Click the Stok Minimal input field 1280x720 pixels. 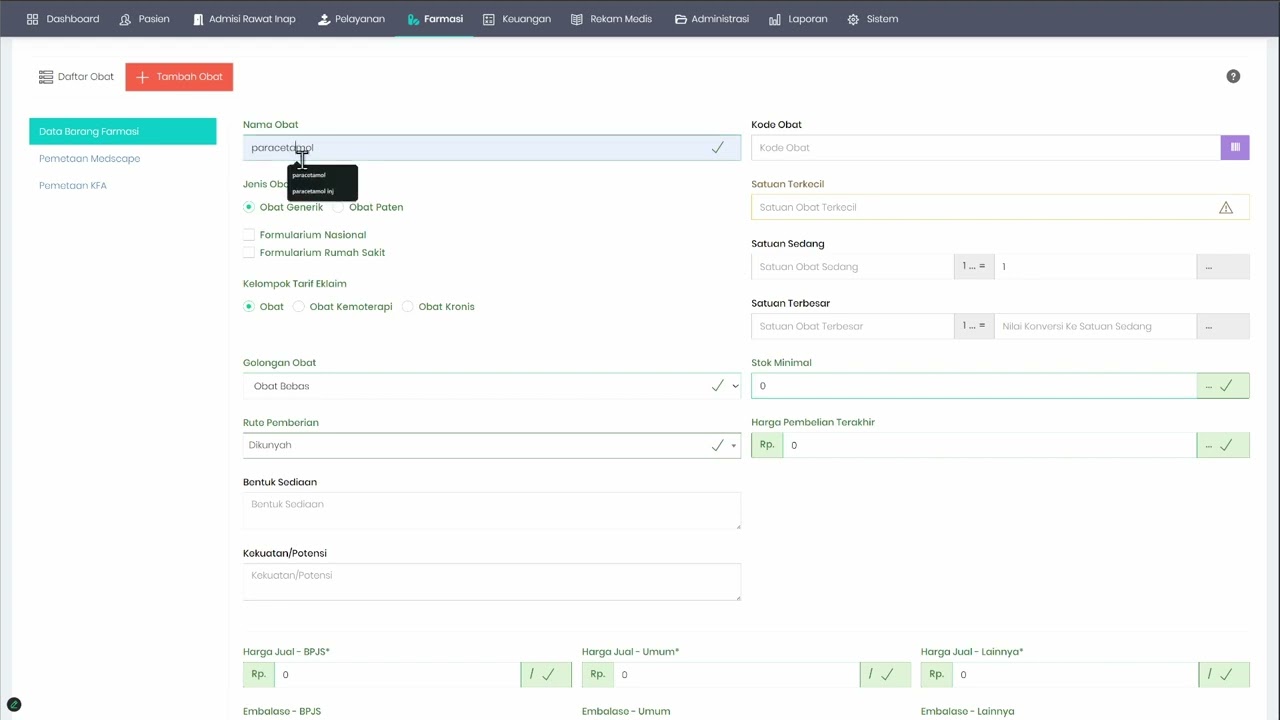click(x=974, y=386)
